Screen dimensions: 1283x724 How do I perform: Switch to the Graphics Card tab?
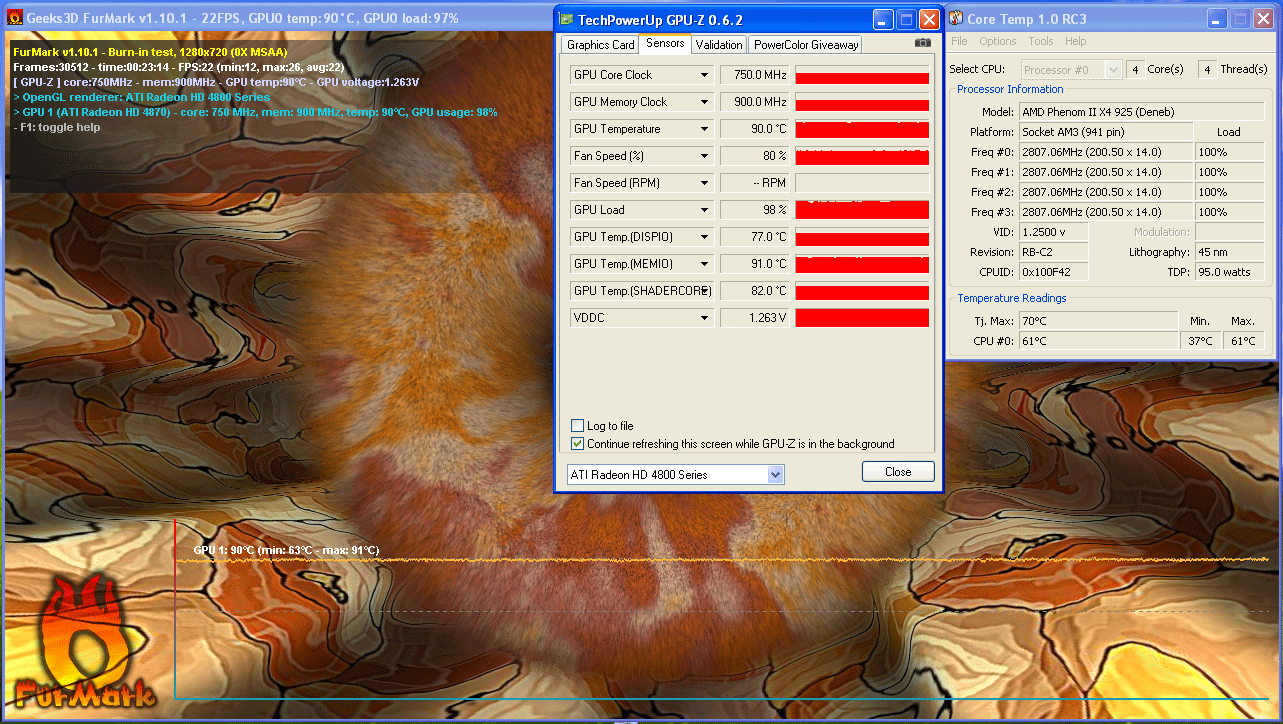[x=600, y=44]
